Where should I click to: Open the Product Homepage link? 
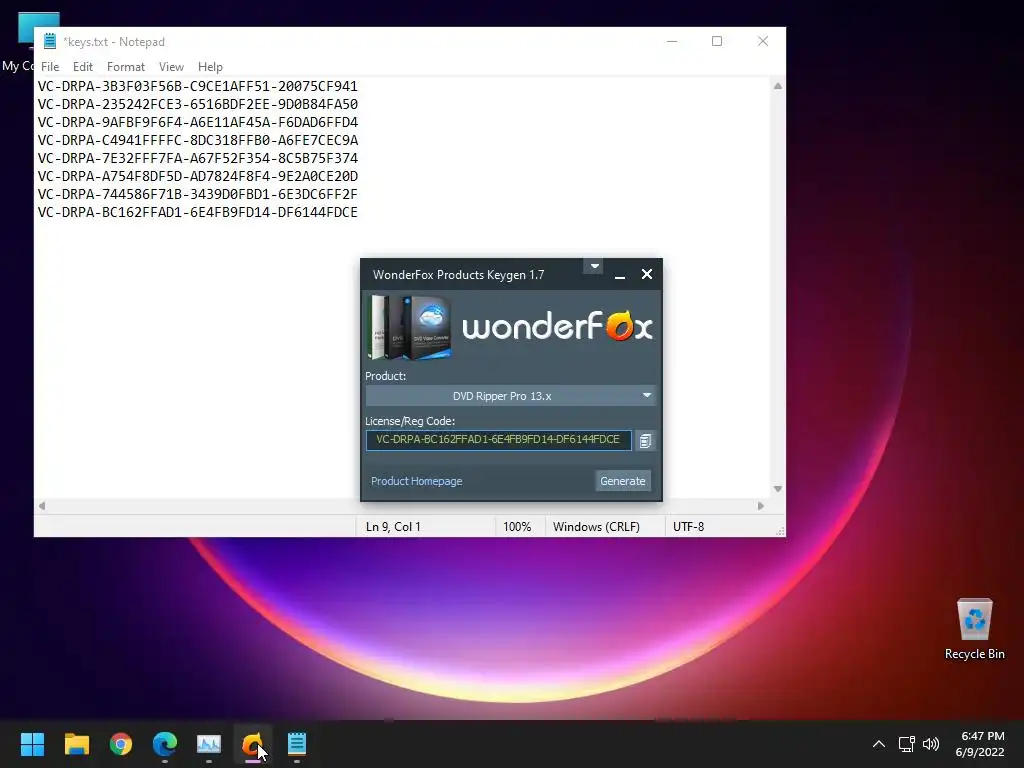click(417, 481)
